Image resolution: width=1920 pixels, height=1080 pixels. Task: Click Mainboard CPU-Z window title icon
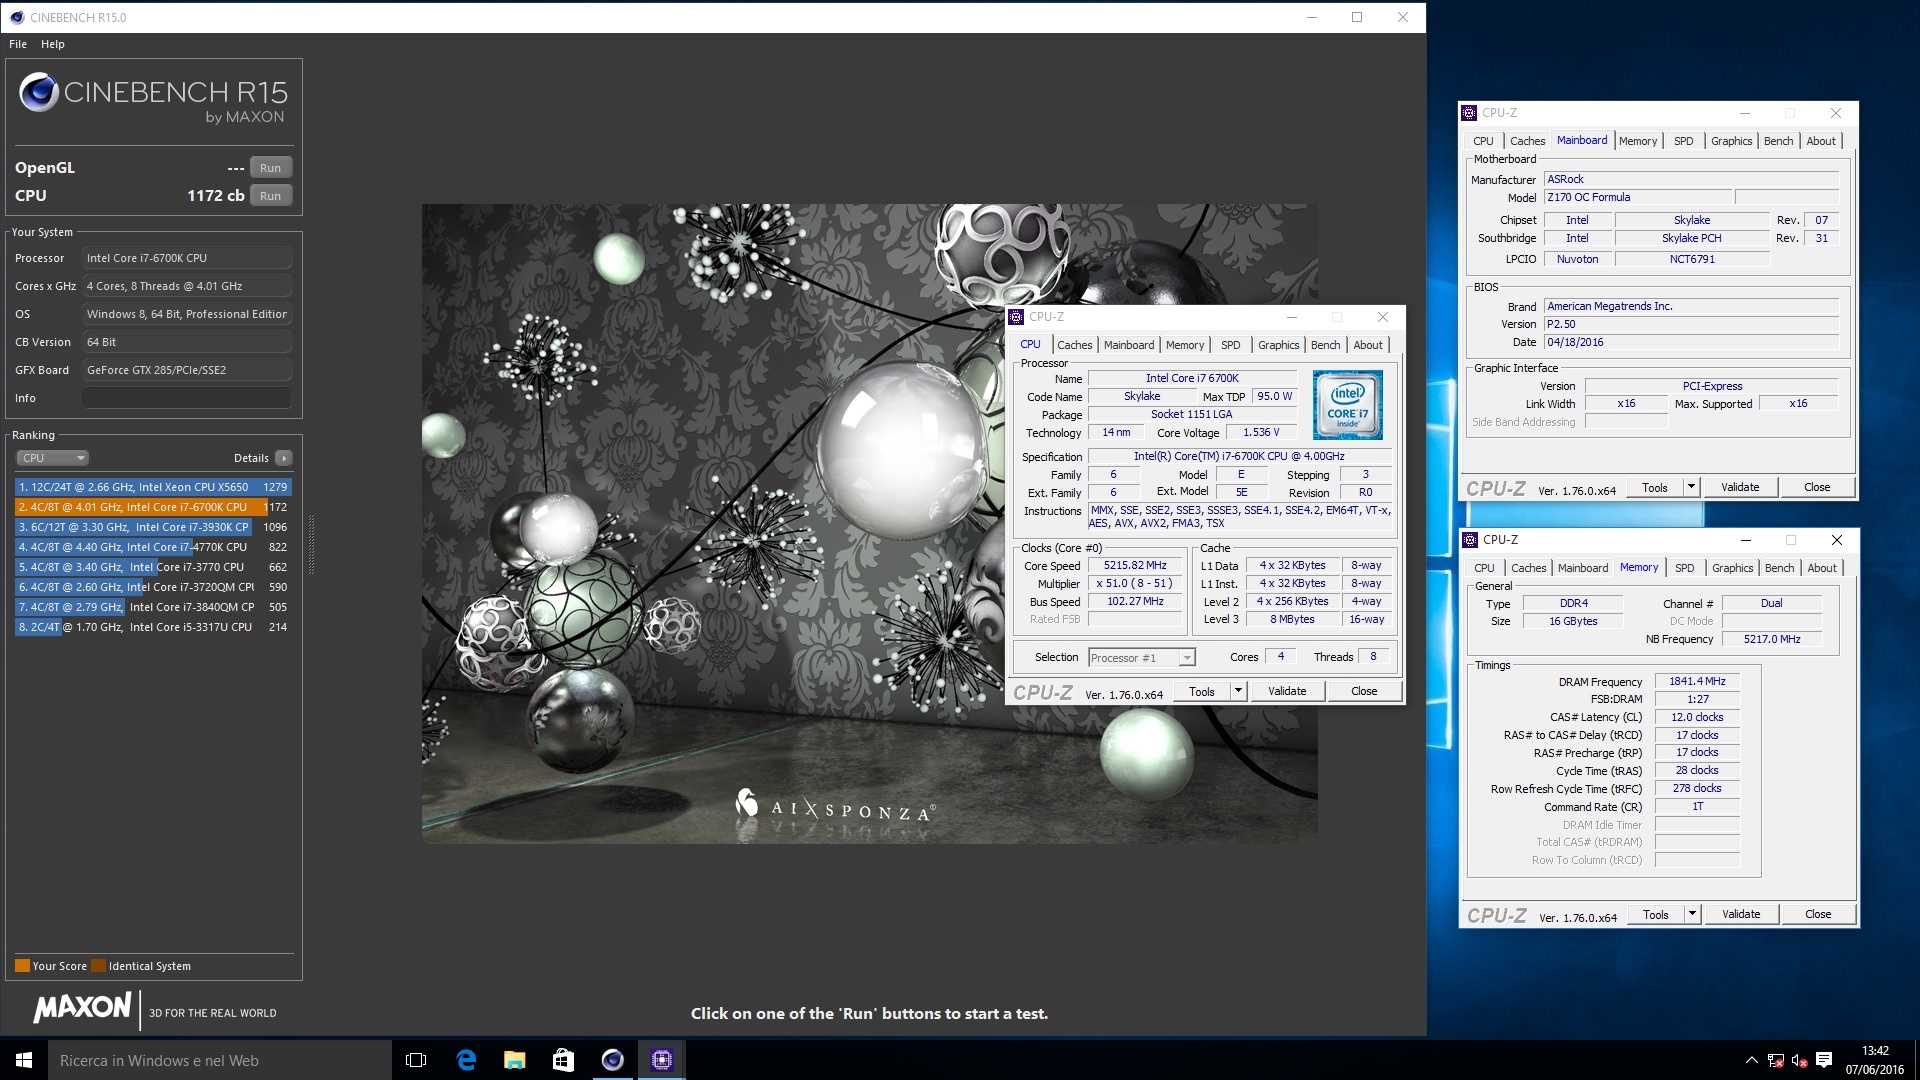tap(1469, 113)
